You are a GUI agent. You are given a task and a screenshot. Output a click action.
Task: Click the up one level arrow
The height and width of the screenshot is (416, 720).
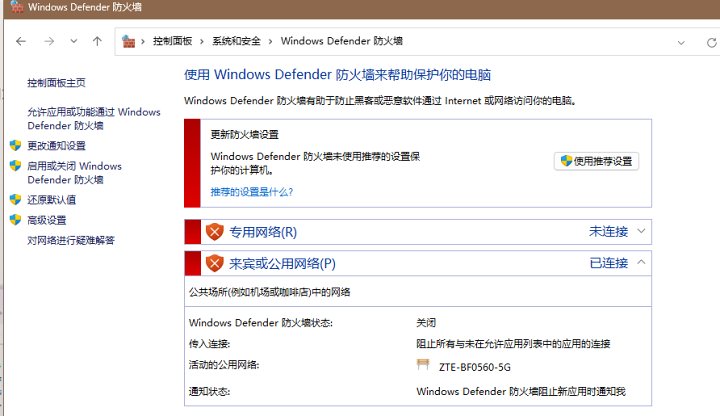pos(96,42)
